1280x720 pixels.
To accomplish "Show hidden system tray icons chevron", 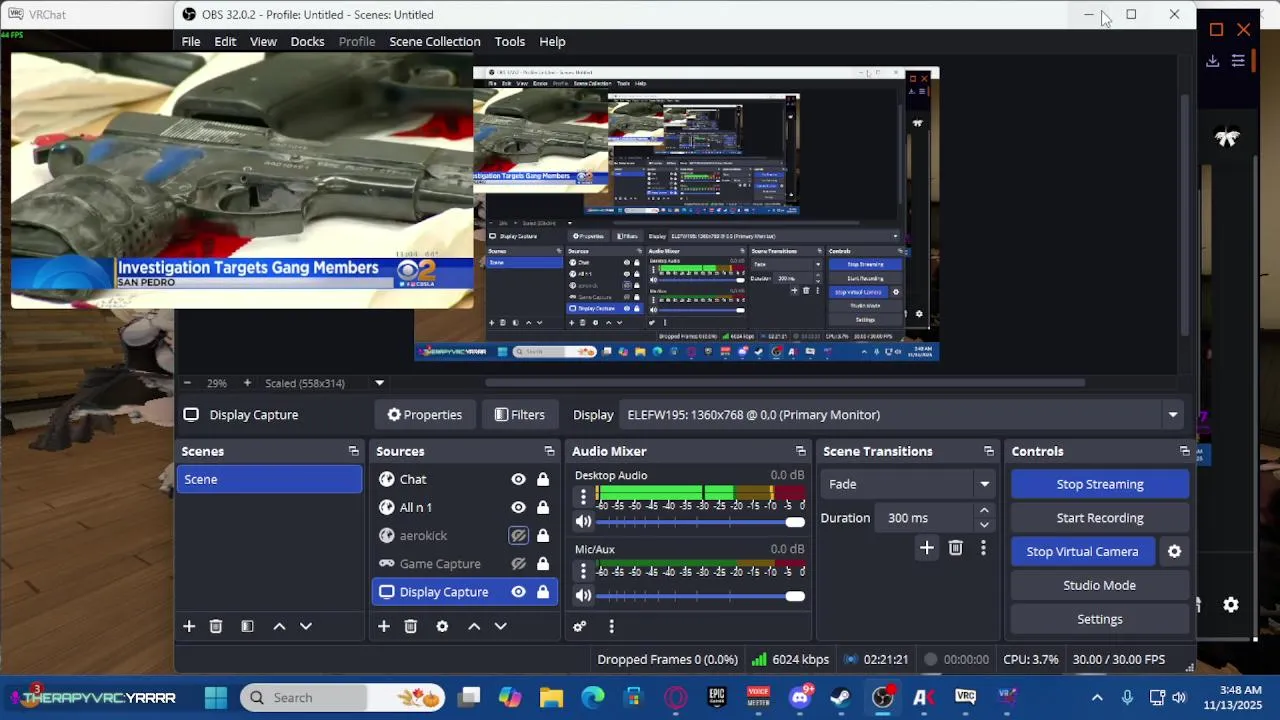I will pos(1097,698).
